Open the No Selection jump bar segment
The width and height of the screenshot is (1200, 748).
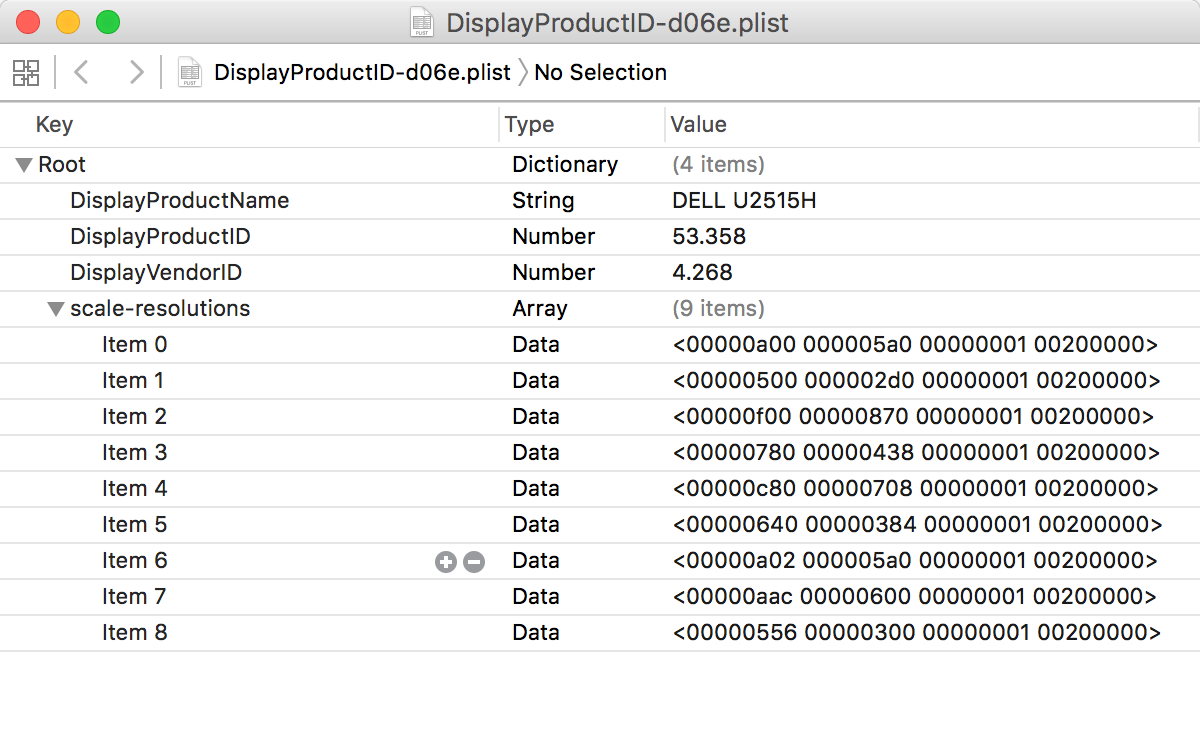point(600,72)
